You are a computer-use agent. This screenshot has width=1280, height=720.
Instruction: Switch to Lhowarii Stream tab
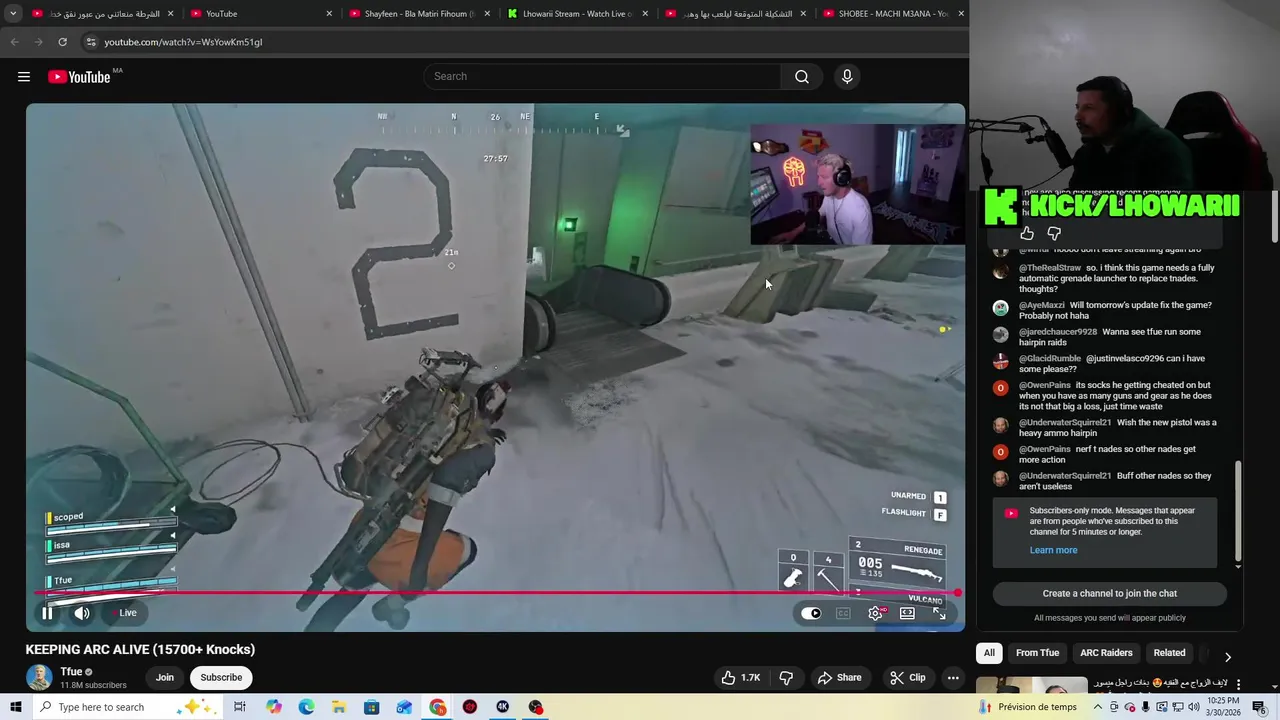click(577, 14)
